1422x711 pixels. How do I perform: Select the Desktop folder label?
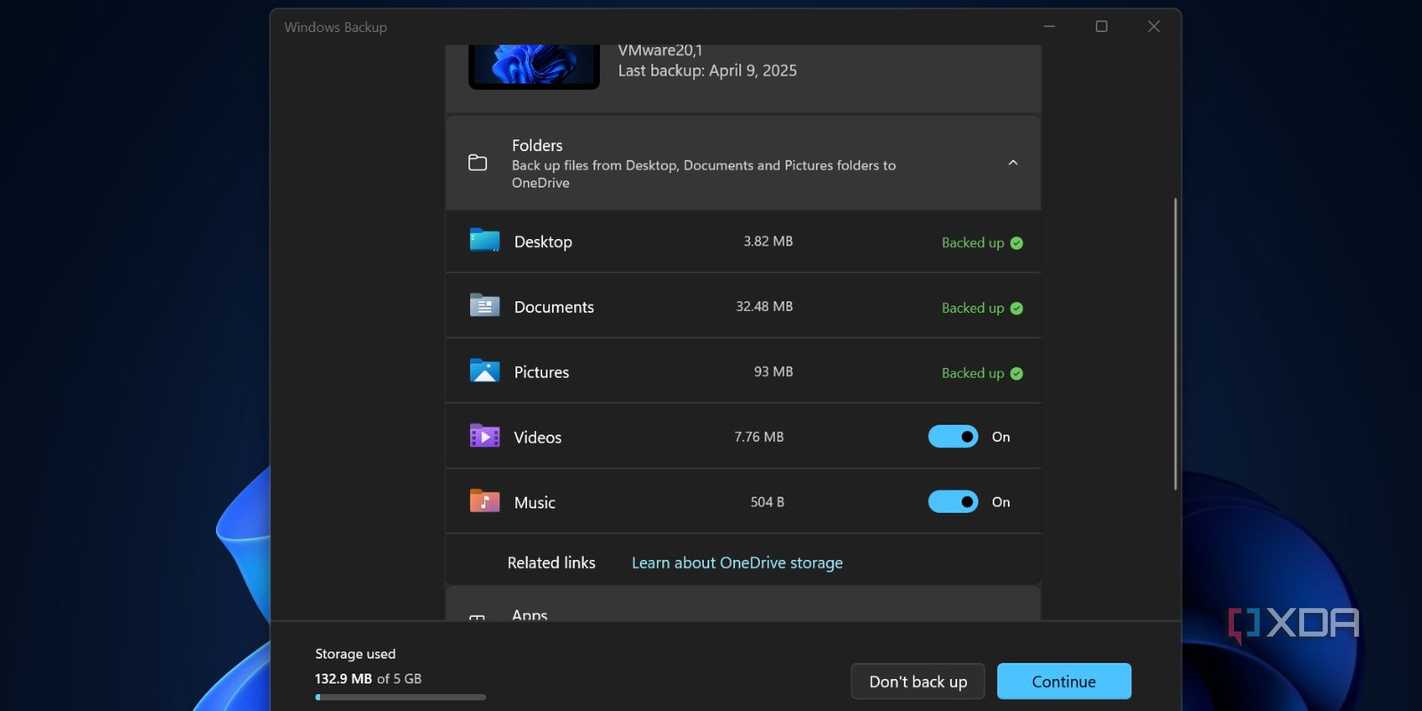pyautogui.click(x=543, y=242)
